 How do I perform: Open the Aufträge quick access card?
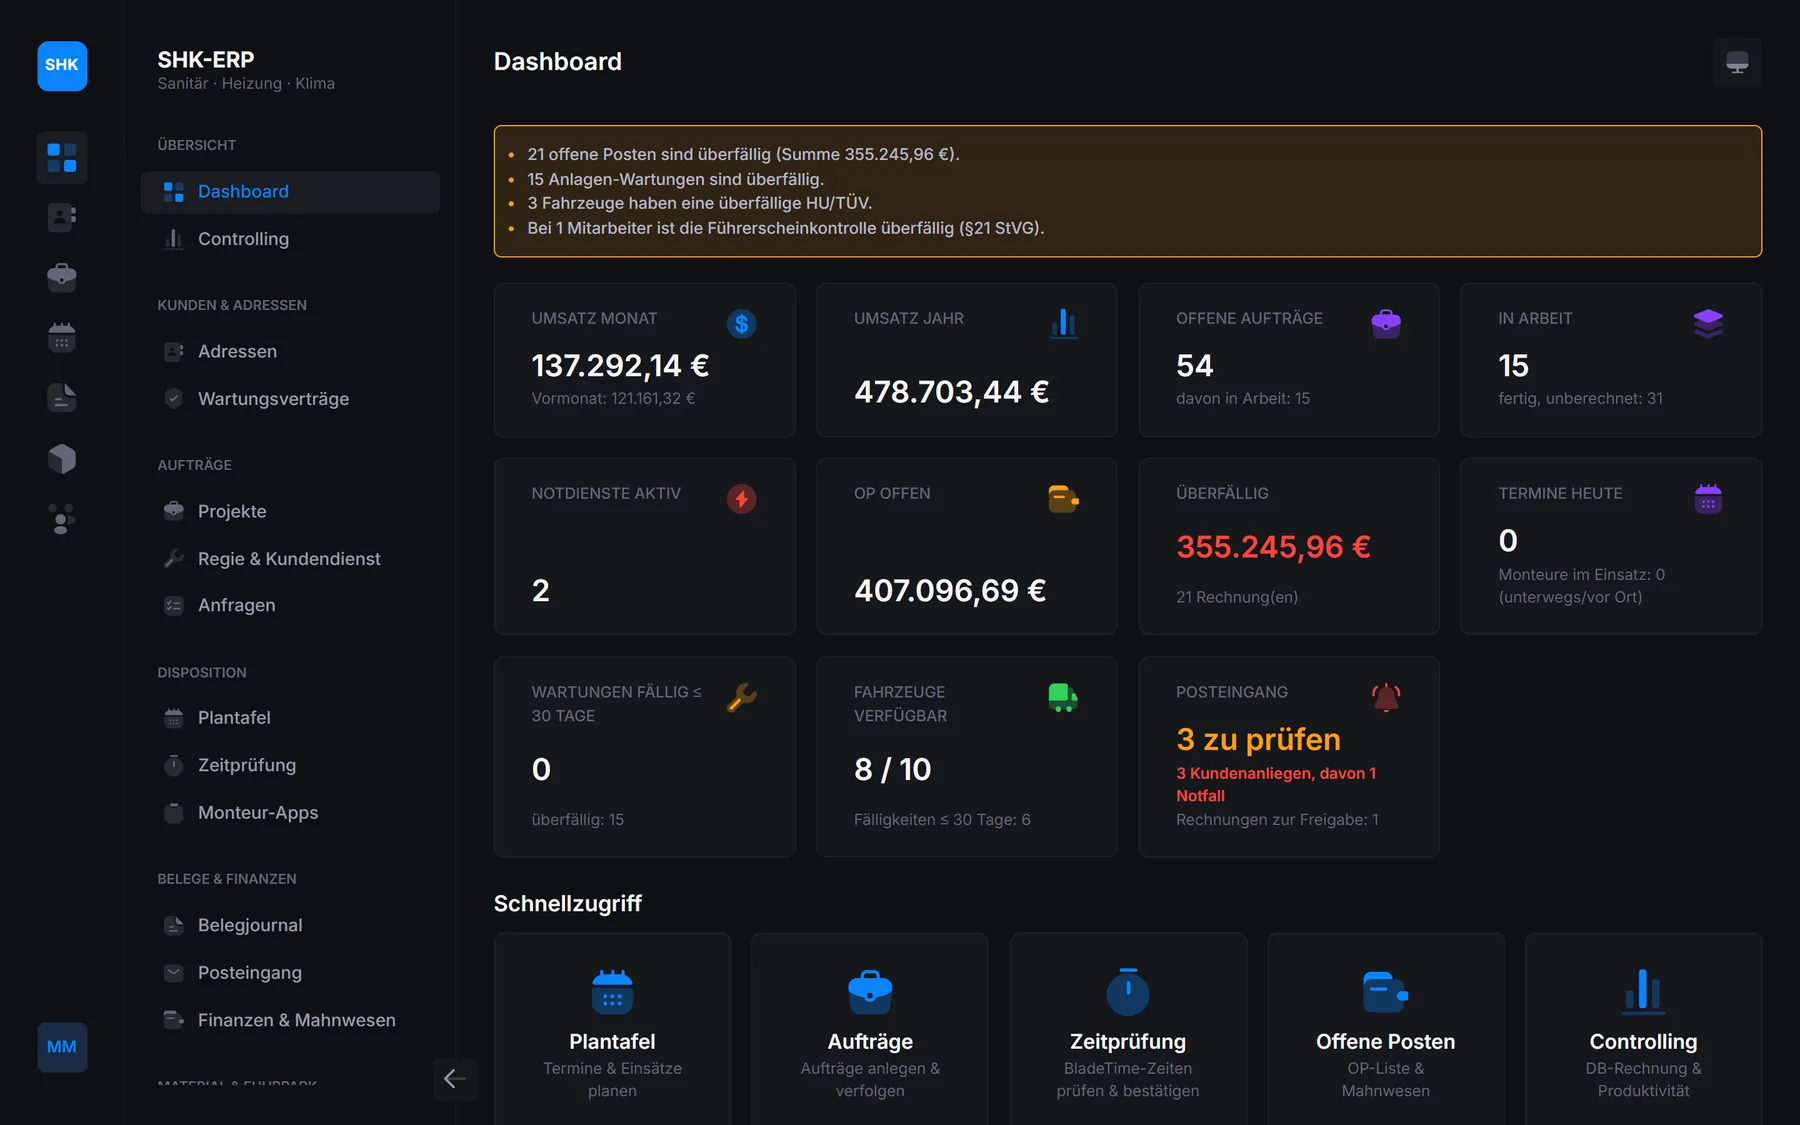(x=870, y=1030)
